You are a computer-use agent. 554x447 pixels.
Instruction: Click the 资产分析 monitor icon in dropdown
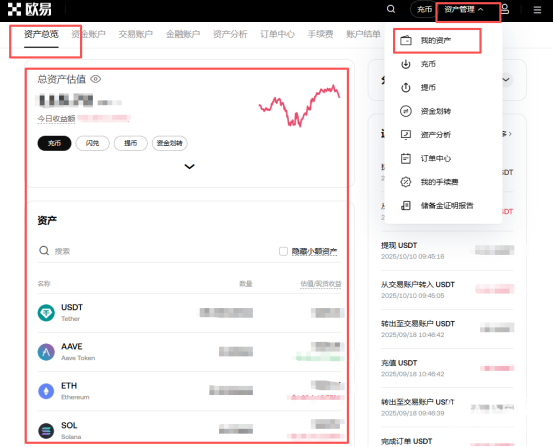(x=406, y=135)
